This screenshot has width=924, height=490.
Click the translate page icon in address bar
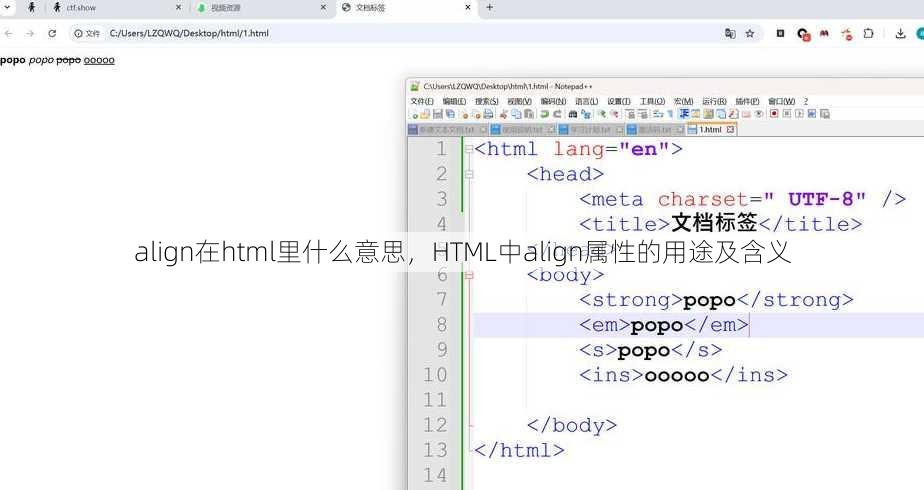coord(730,34)
